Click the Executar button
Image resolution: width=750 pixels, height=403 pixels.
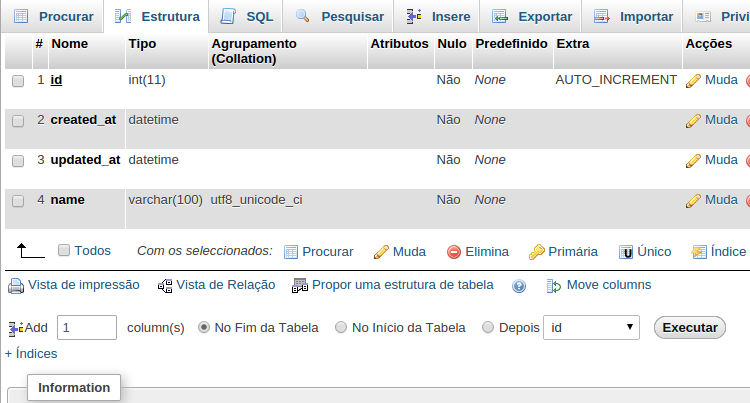click(690, 327)
